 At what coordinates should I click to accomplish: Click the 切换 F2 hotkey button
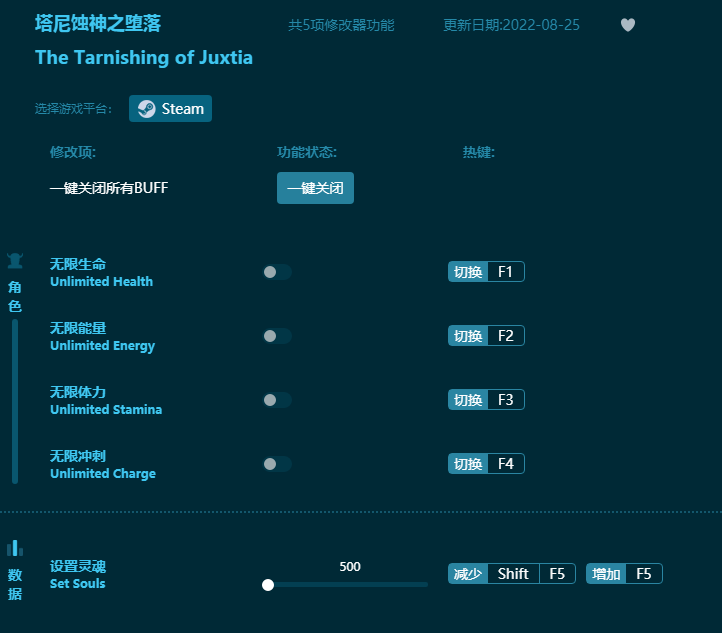[486, 336]
